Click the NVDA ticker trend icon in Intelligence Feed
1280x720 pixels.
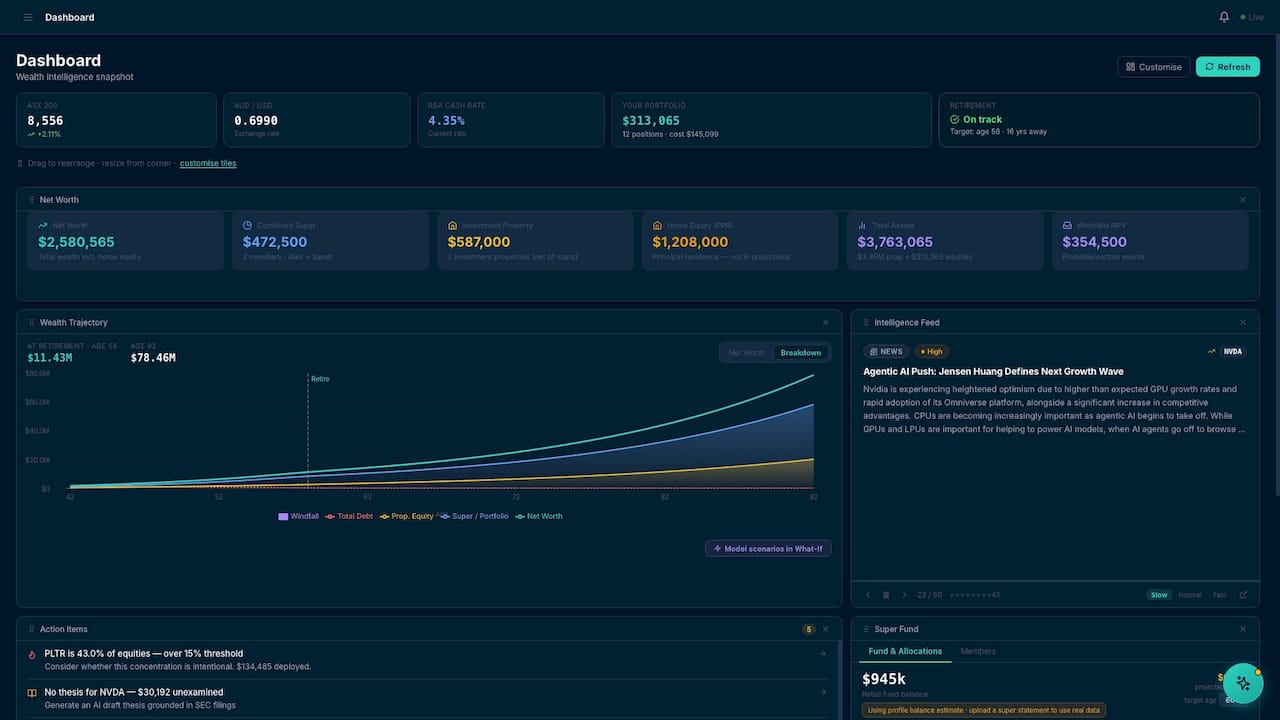1210,351
